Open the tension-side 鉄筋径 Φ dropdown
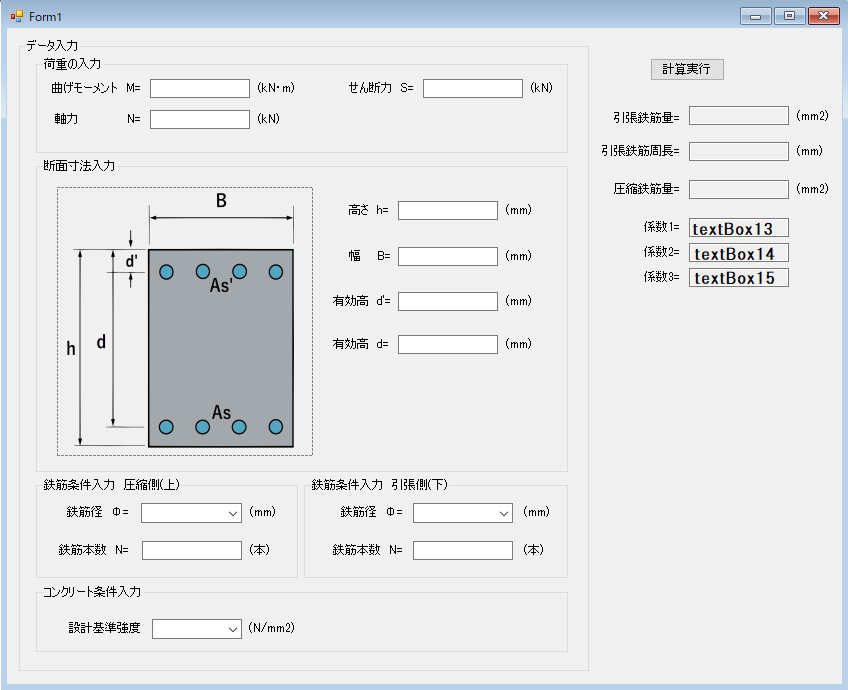Screen dimensions: 848x690 463,513
